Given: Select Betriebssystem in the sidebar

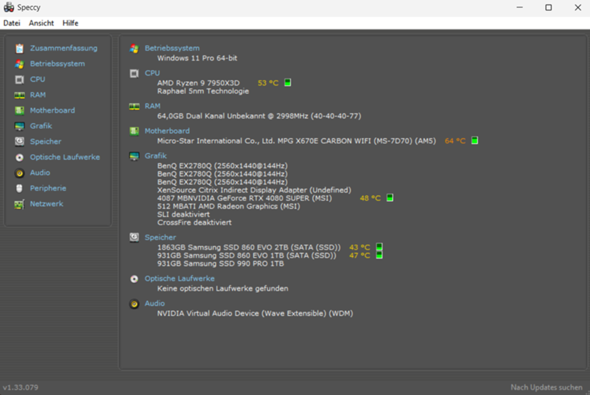Looking at the screenshot, I should pos(58,64).
